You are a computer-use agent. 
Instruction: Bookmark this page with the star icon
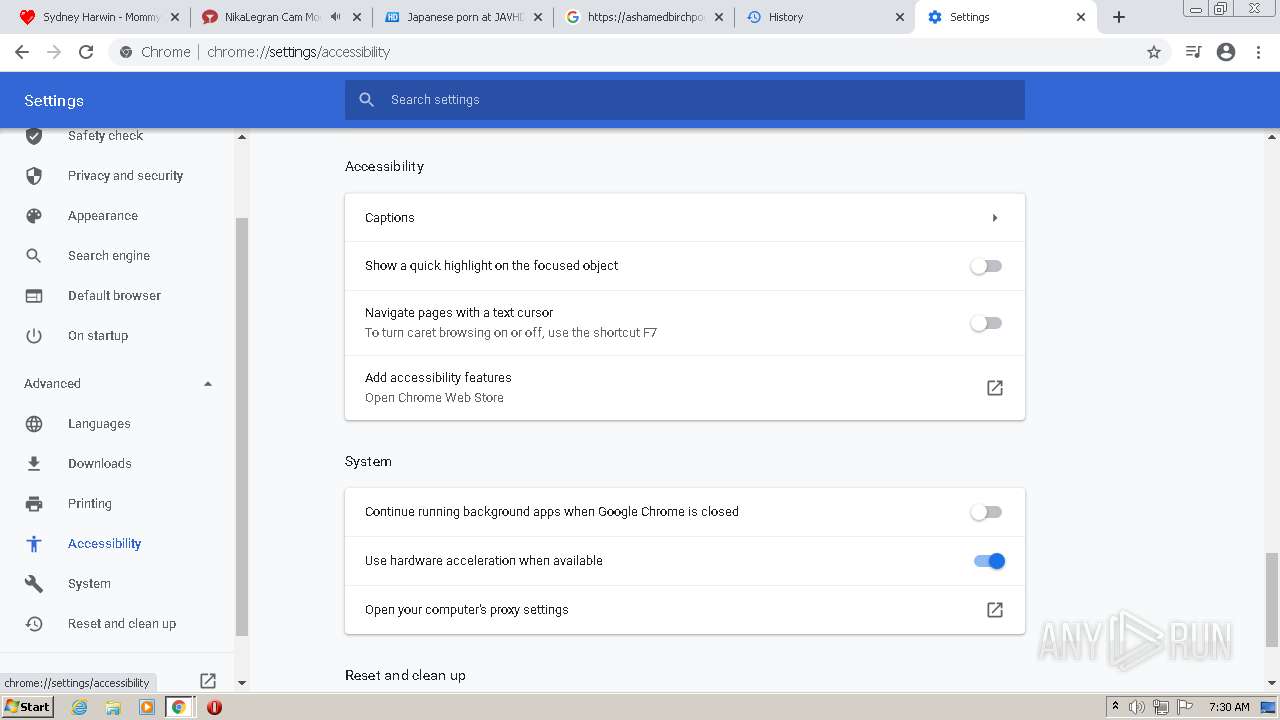pos(1154,52)
